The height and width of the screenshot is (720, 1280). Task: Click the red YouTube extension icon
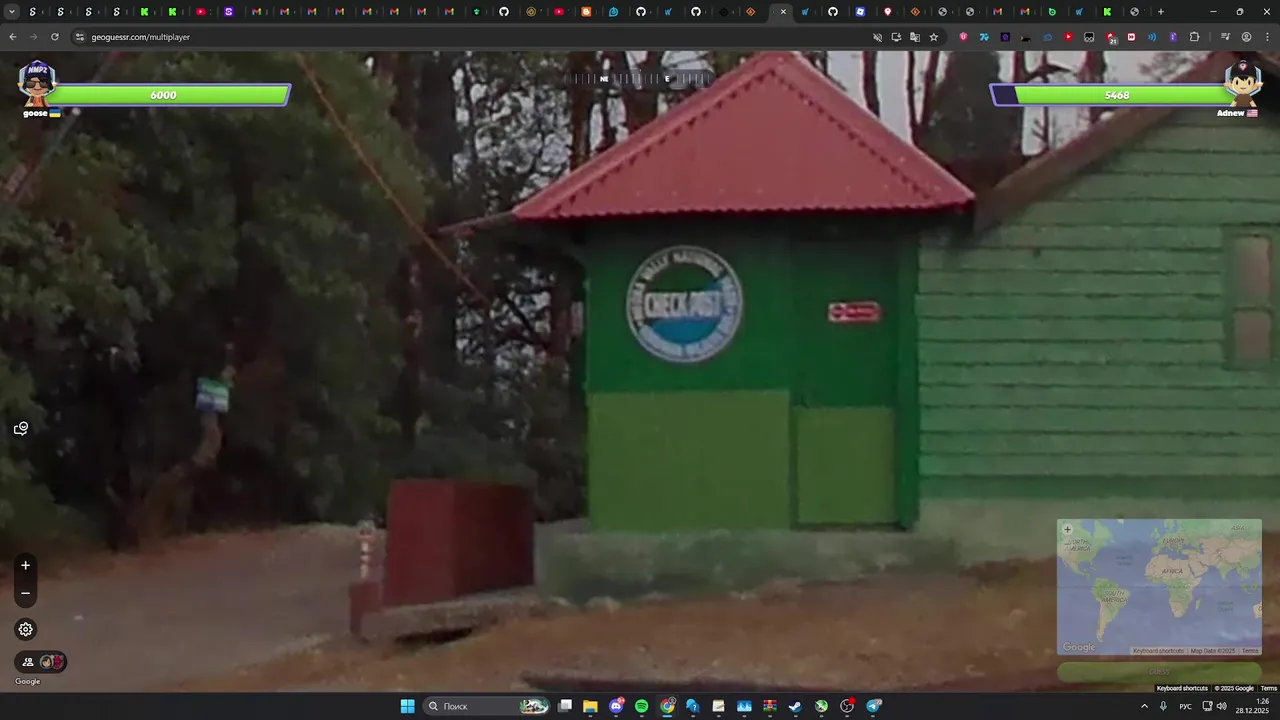(x=1068, y=37)
